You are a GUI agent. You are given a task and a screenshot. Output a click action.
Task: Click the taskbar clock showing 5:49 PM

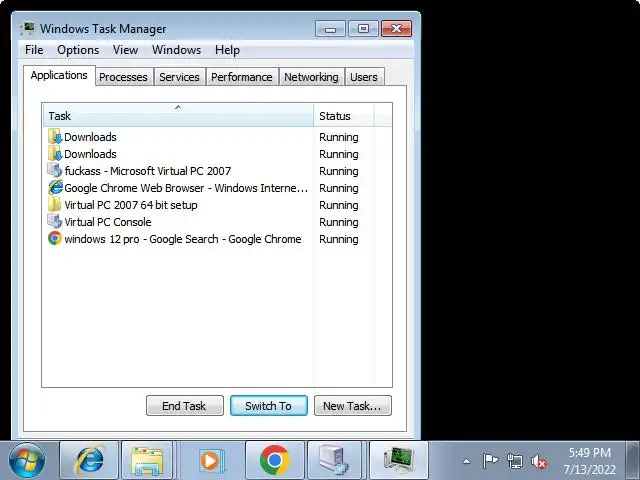[590, 461]
